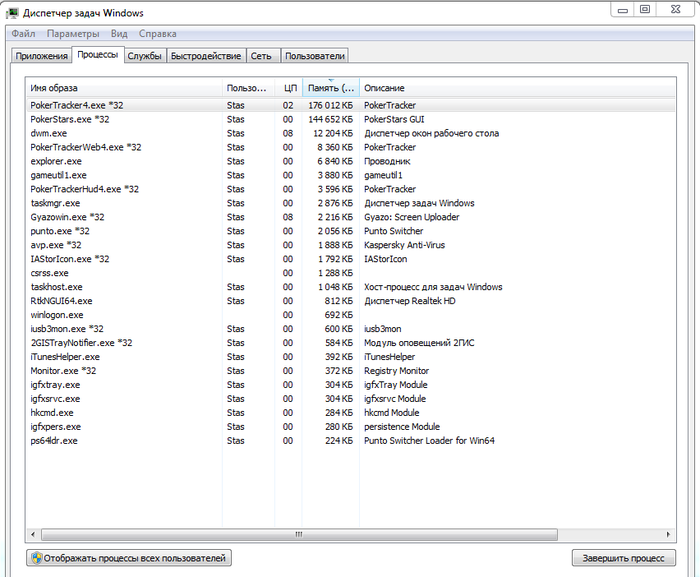
Task: Select the iusb3mon.exe *32 process
Action: [350, 329]
